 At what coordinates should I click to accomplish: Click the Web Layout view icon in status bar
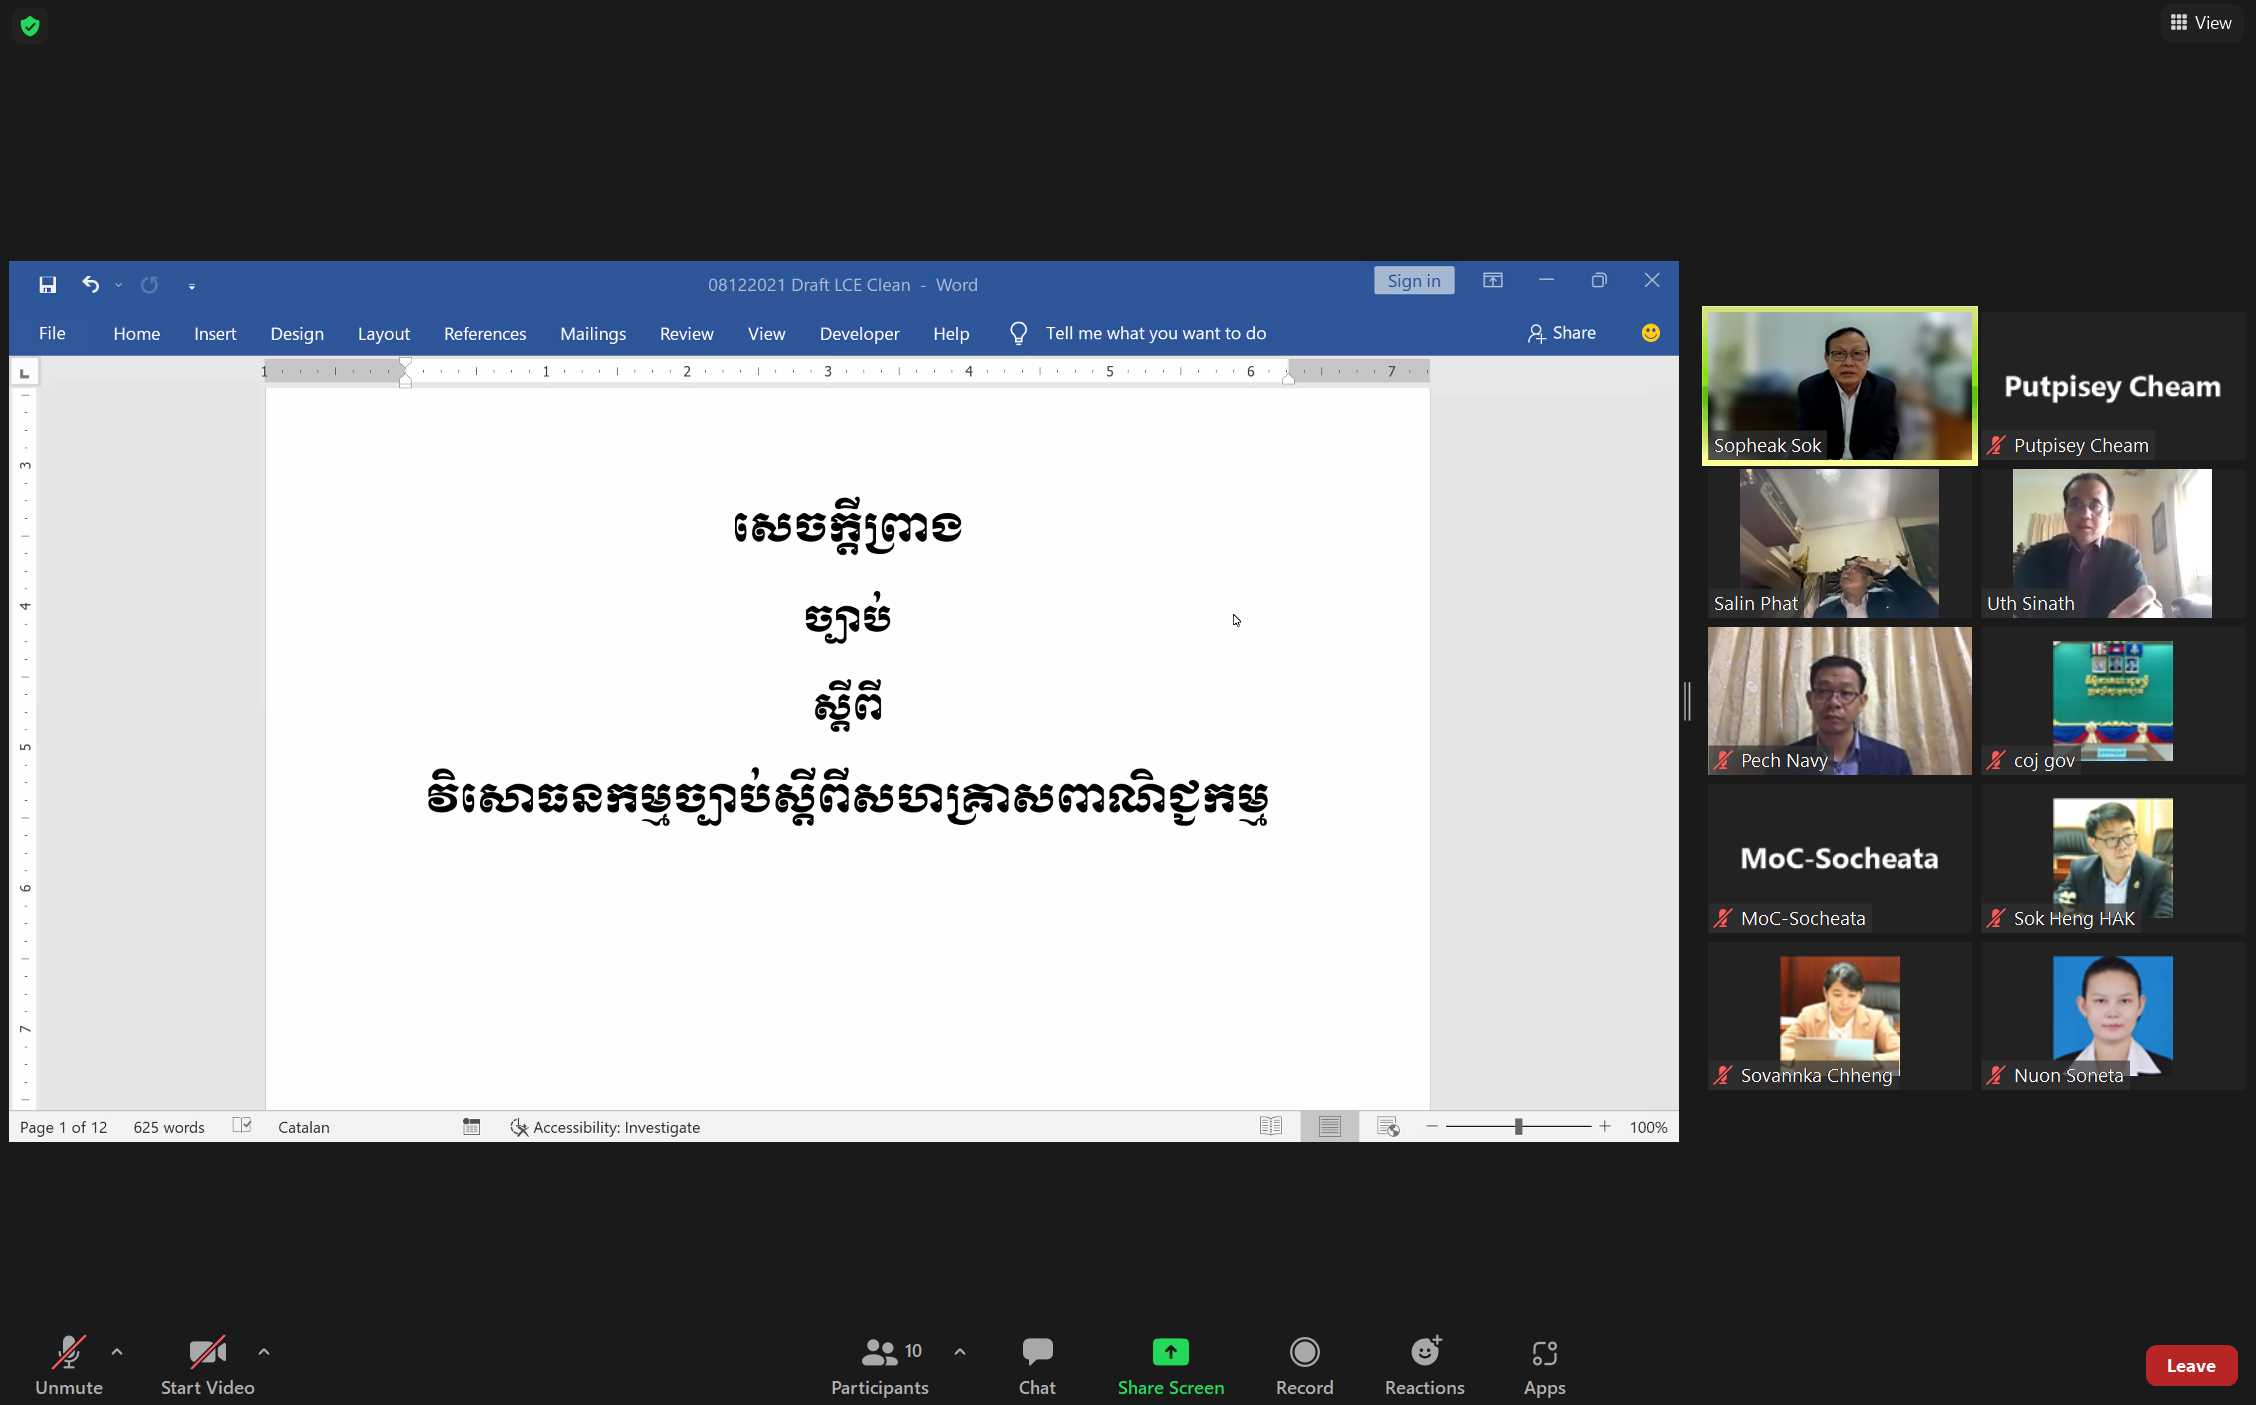[x=1387, y=1127]
